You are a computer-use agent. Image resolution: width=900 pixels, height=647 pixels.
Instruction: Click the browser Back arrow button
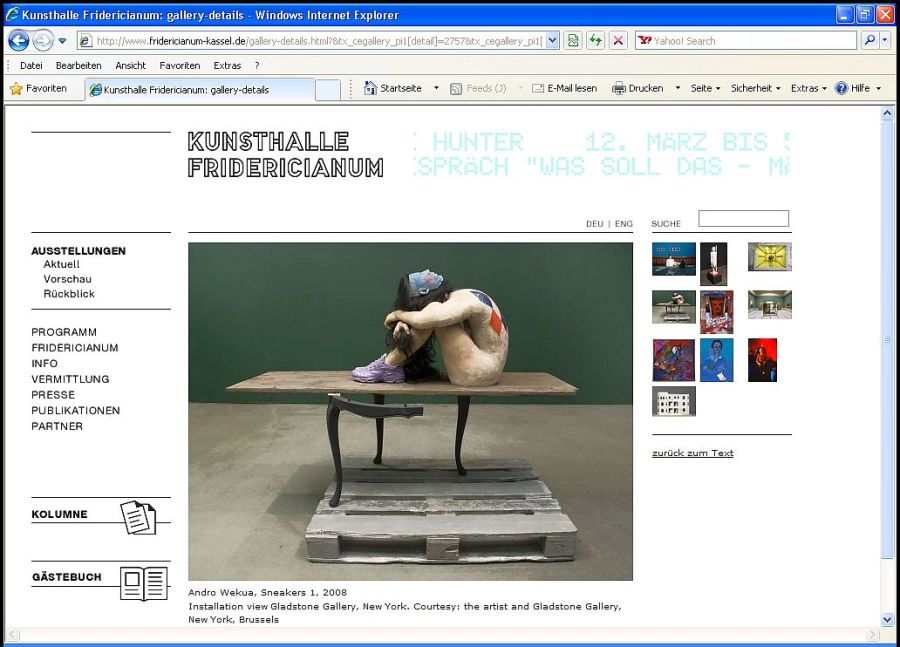point(18,41)
